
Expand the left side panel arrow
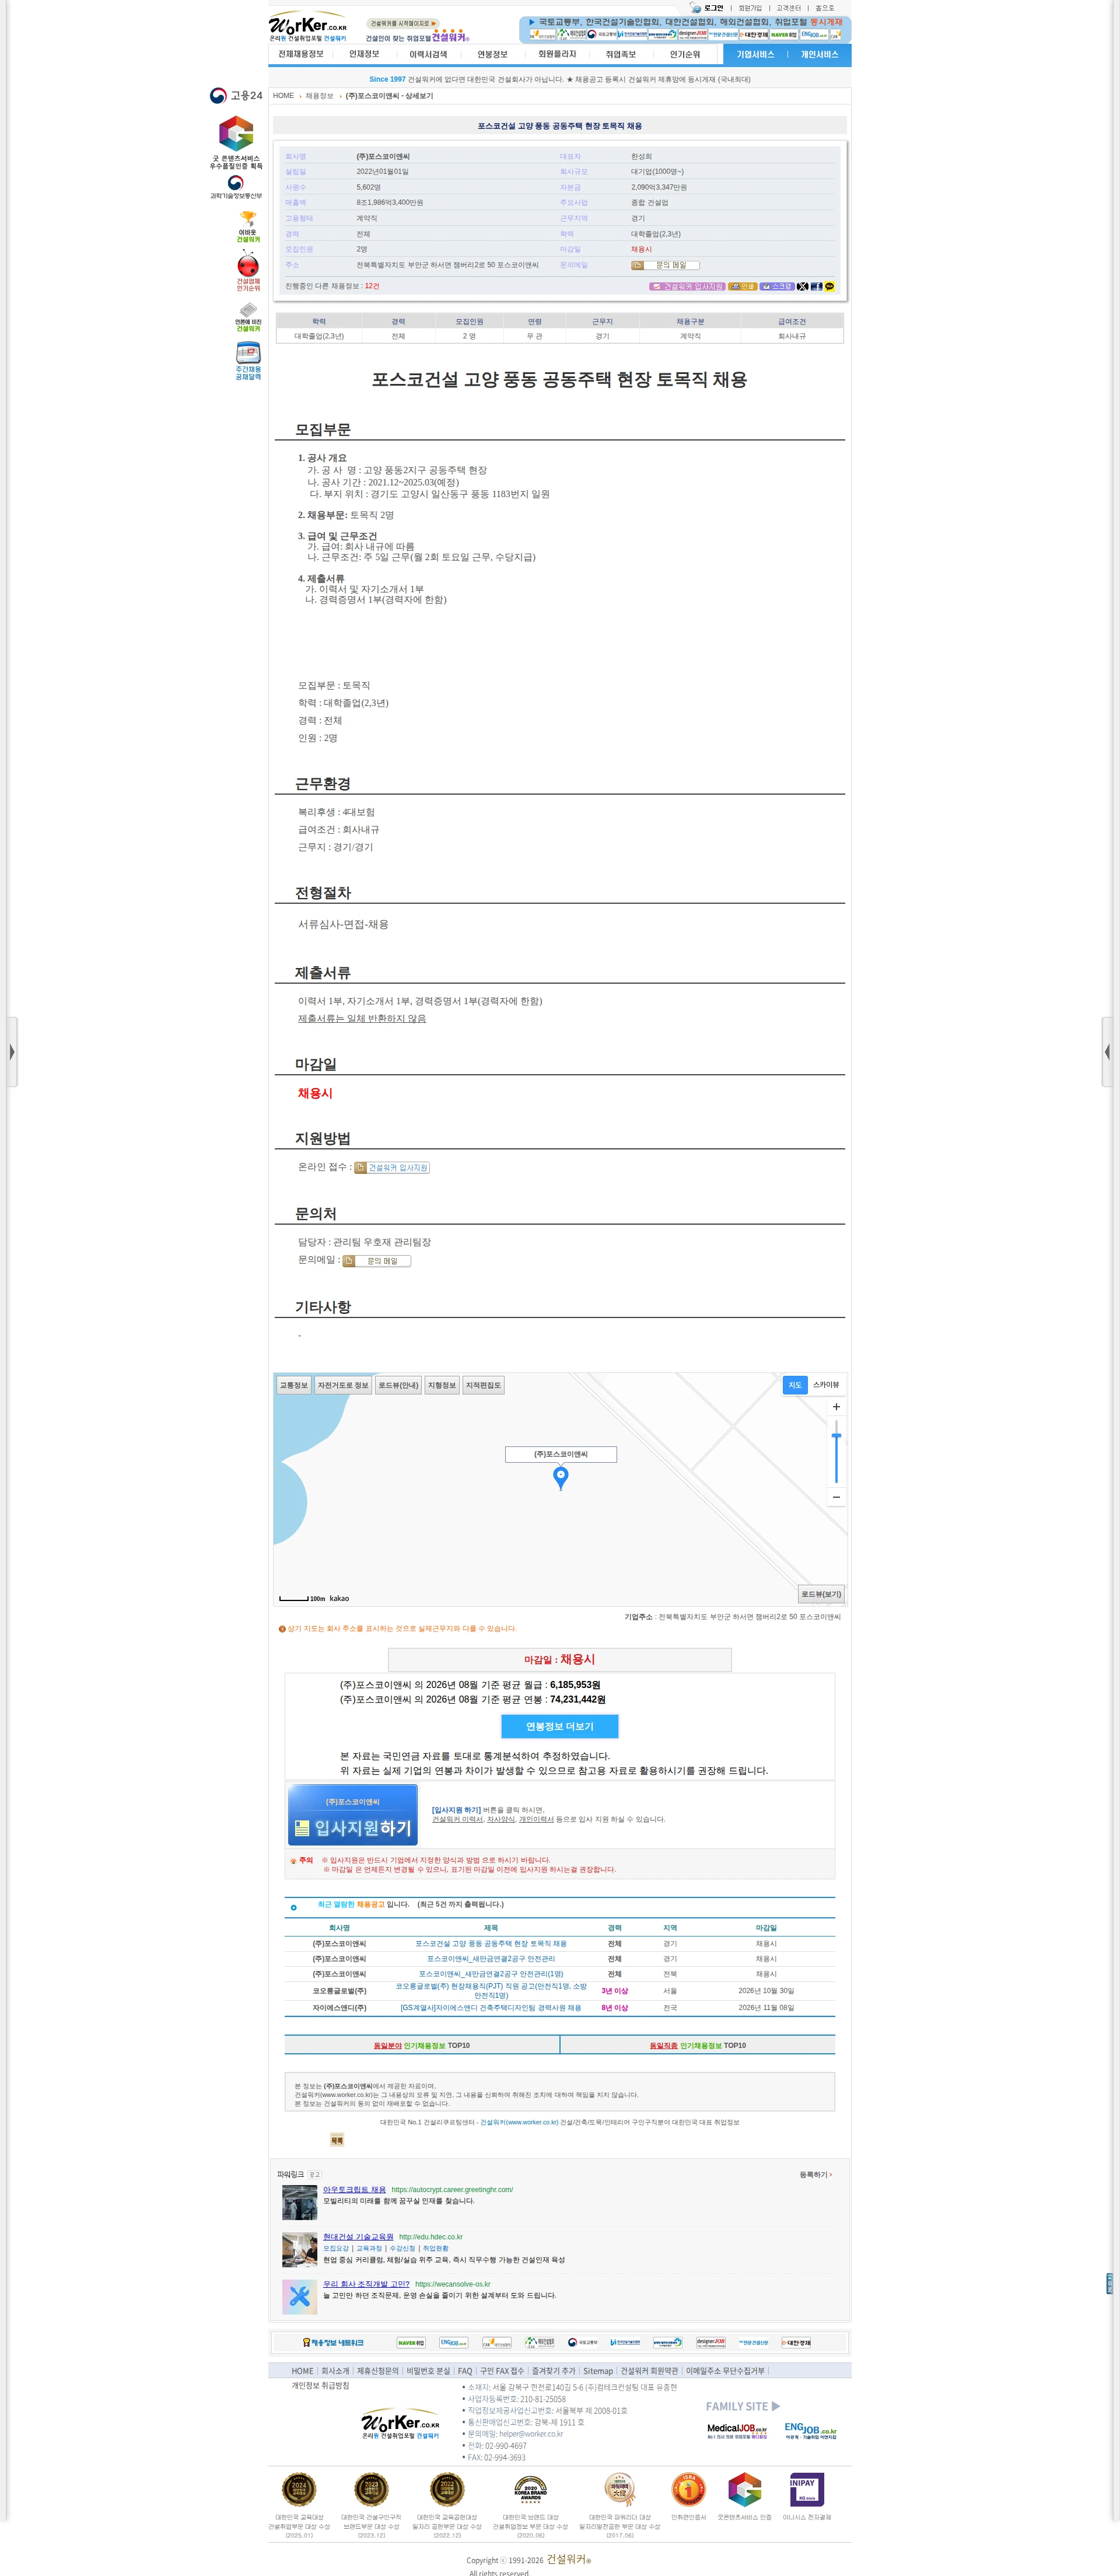point(11,1052)
